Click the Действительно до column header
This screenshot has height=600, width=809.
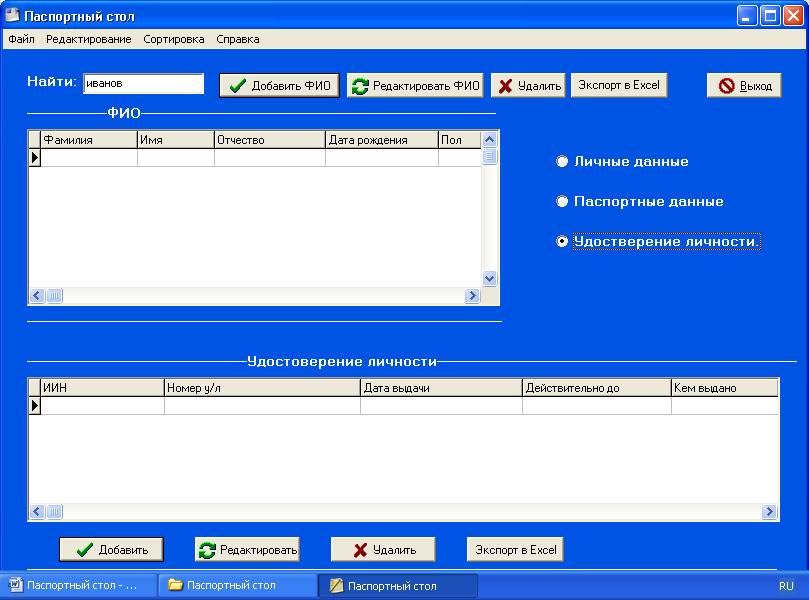[596, 388]
